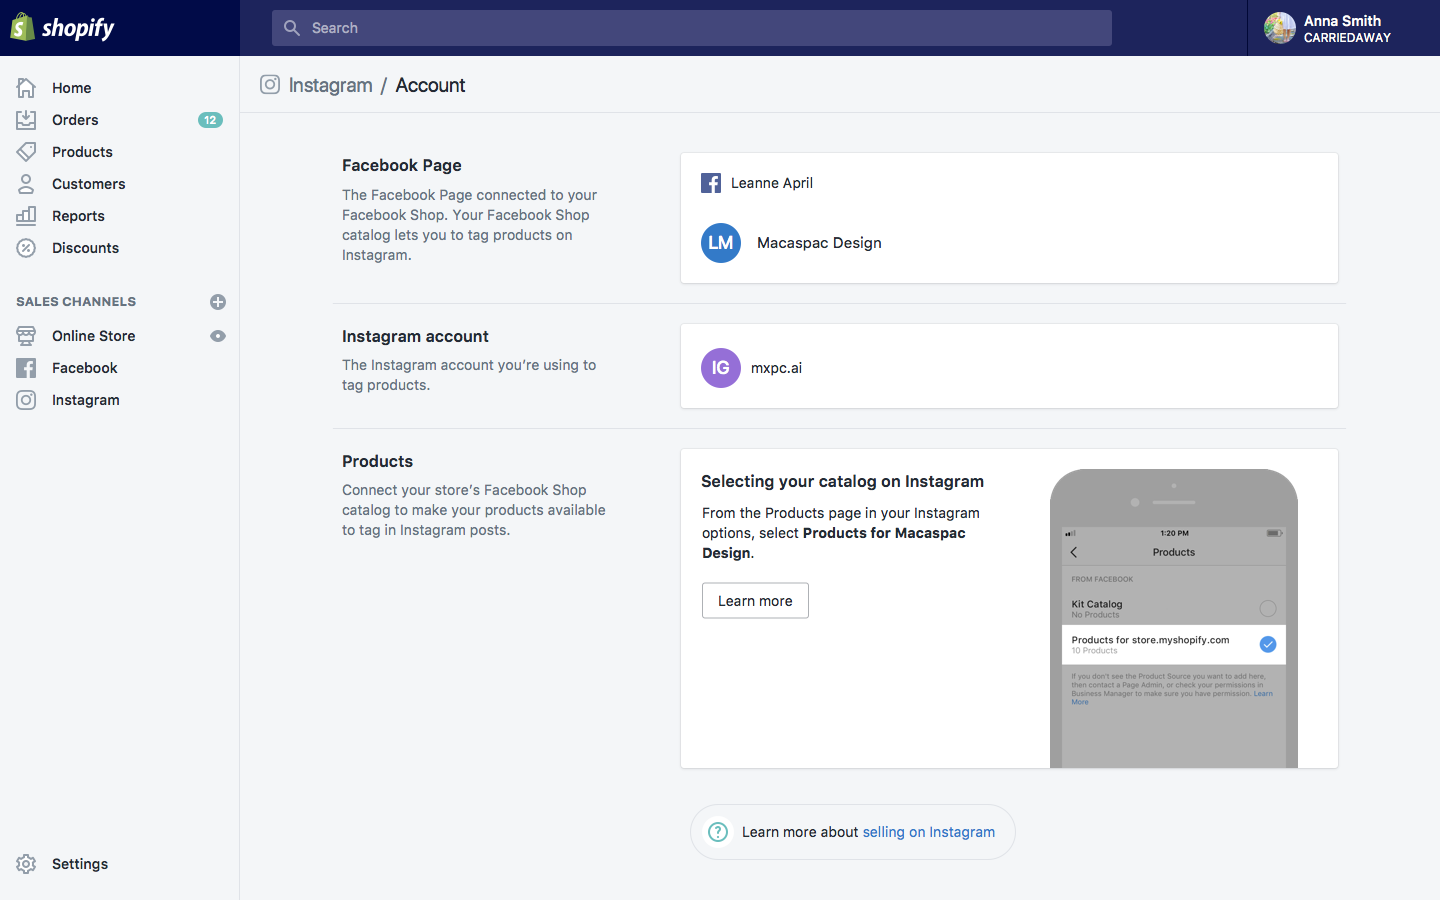Click the Shopify logo
This screenshot has width=1440, height=900.
pos(62,27)
